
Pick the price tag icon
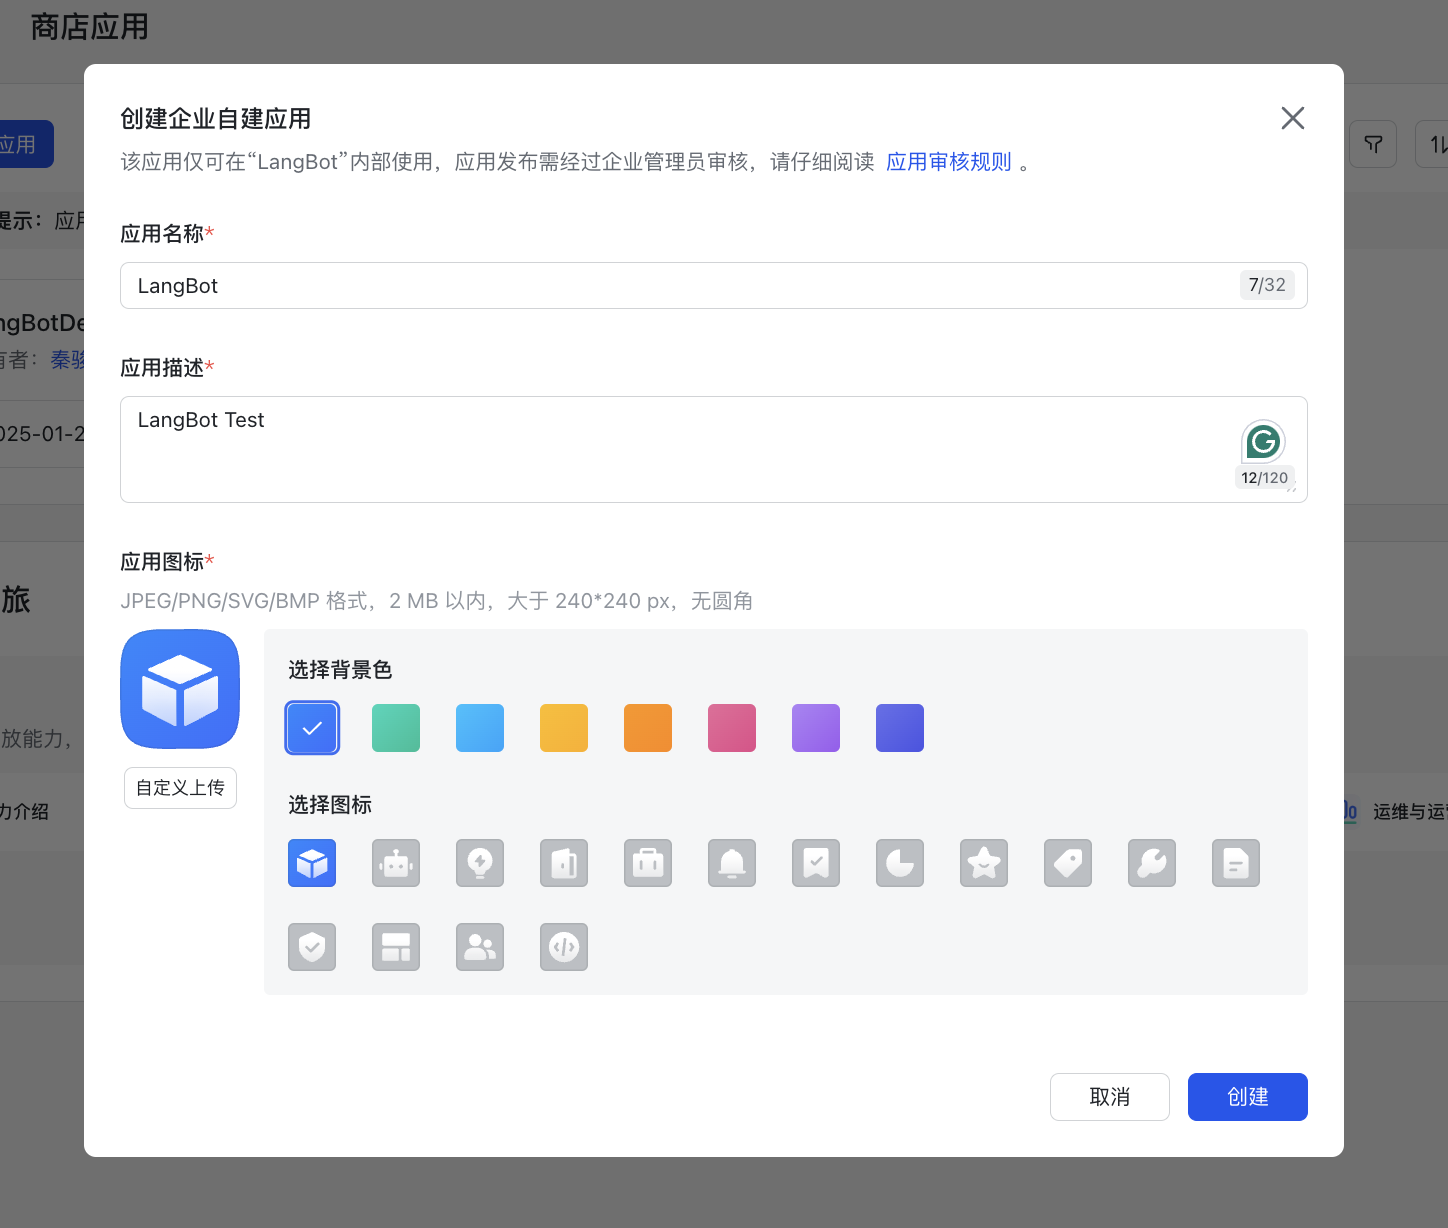coord(1068,863)
